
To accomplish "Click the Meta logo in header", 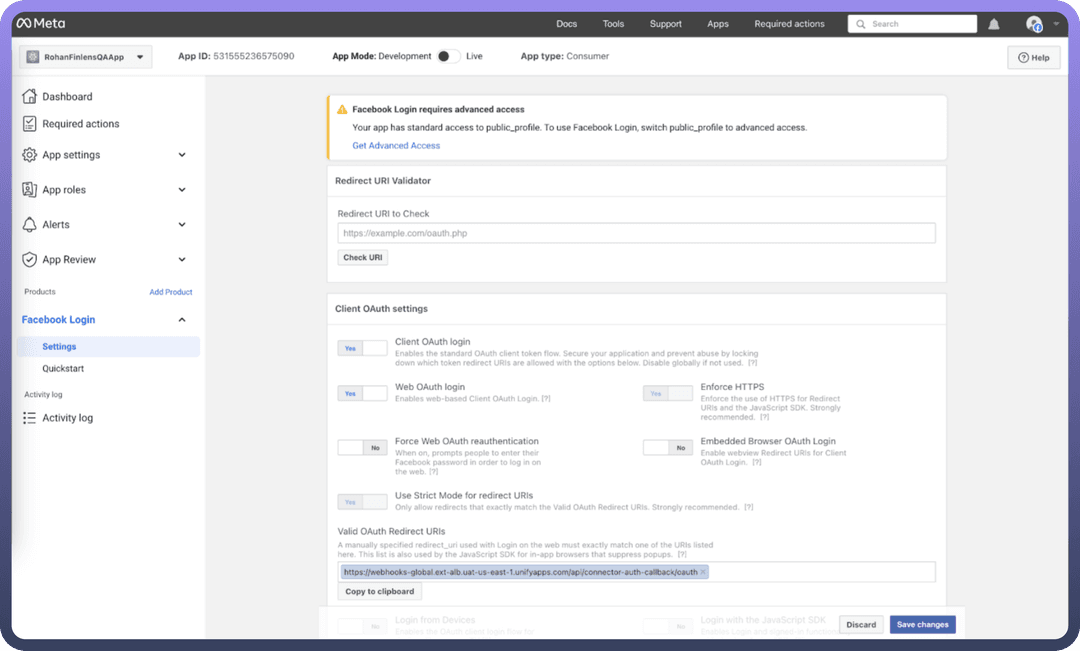I will pos(40,24).
